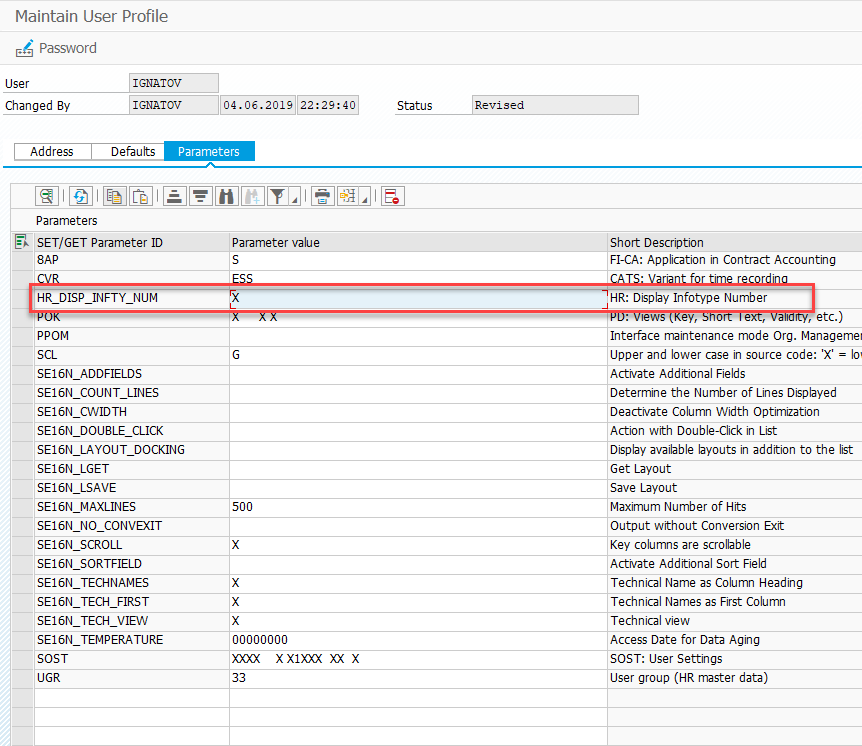Sort parameters in ascending order

(174, 196)
